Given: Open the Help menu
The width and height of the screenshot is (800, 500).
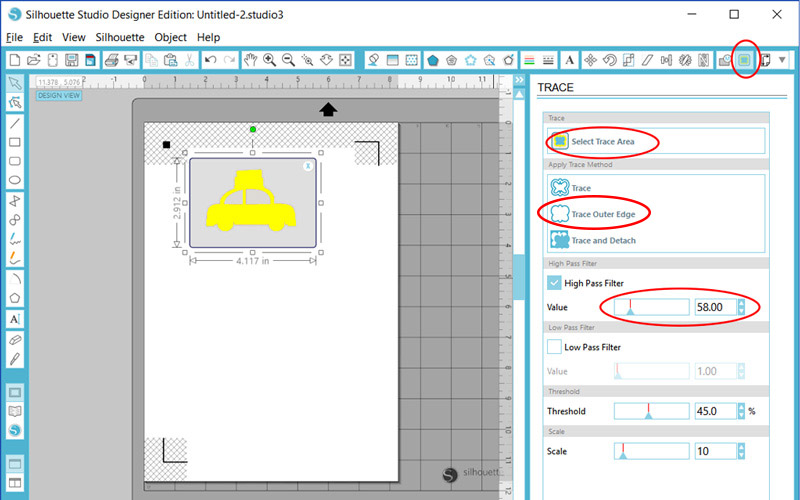Looking at the screenshot, I should click(208, 37).
